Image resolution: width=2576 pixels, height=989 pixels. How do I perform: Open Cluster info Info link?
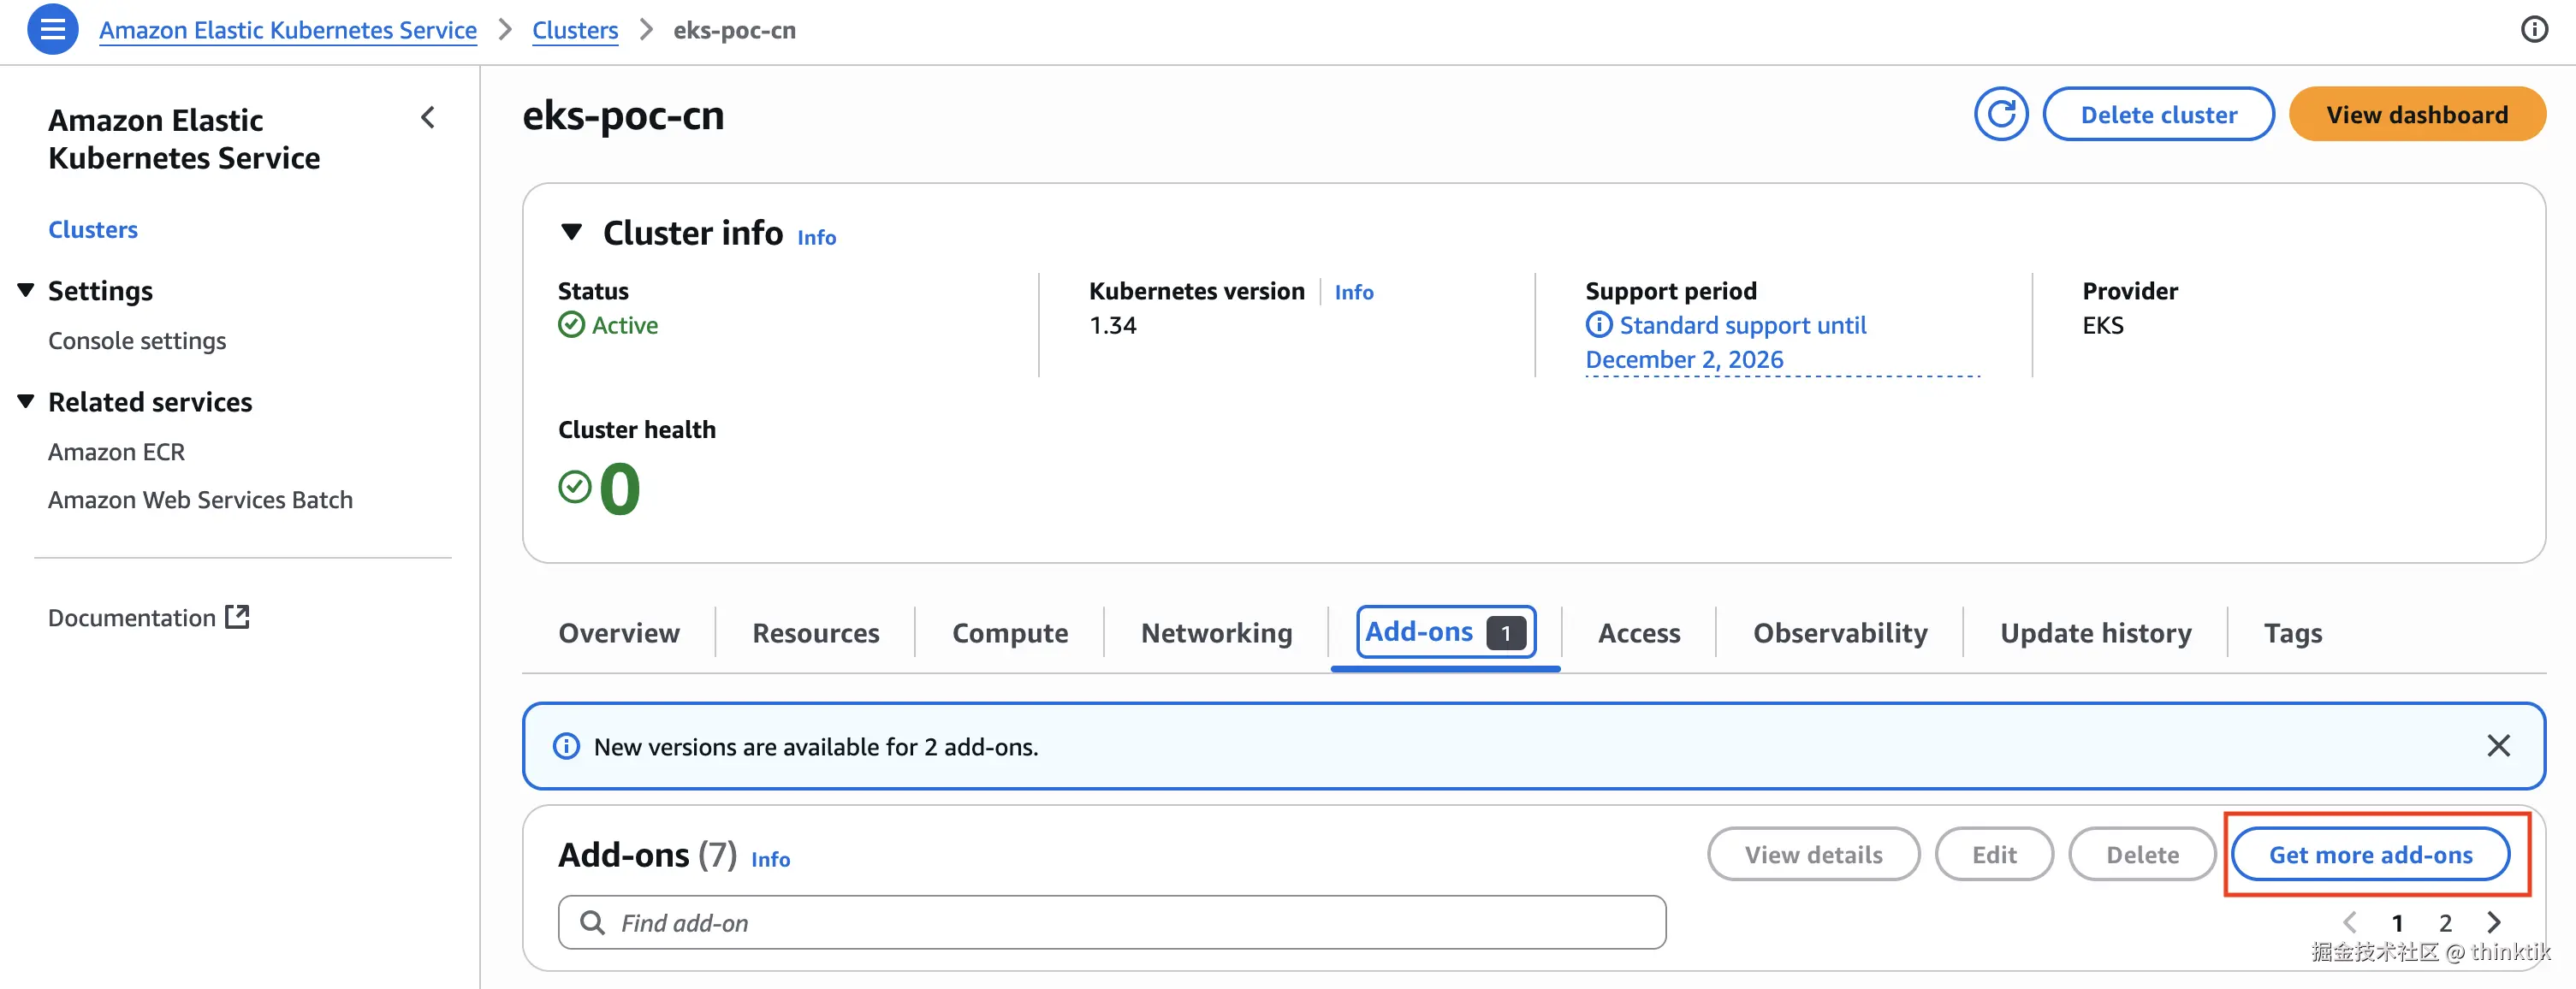coord(816,237)
